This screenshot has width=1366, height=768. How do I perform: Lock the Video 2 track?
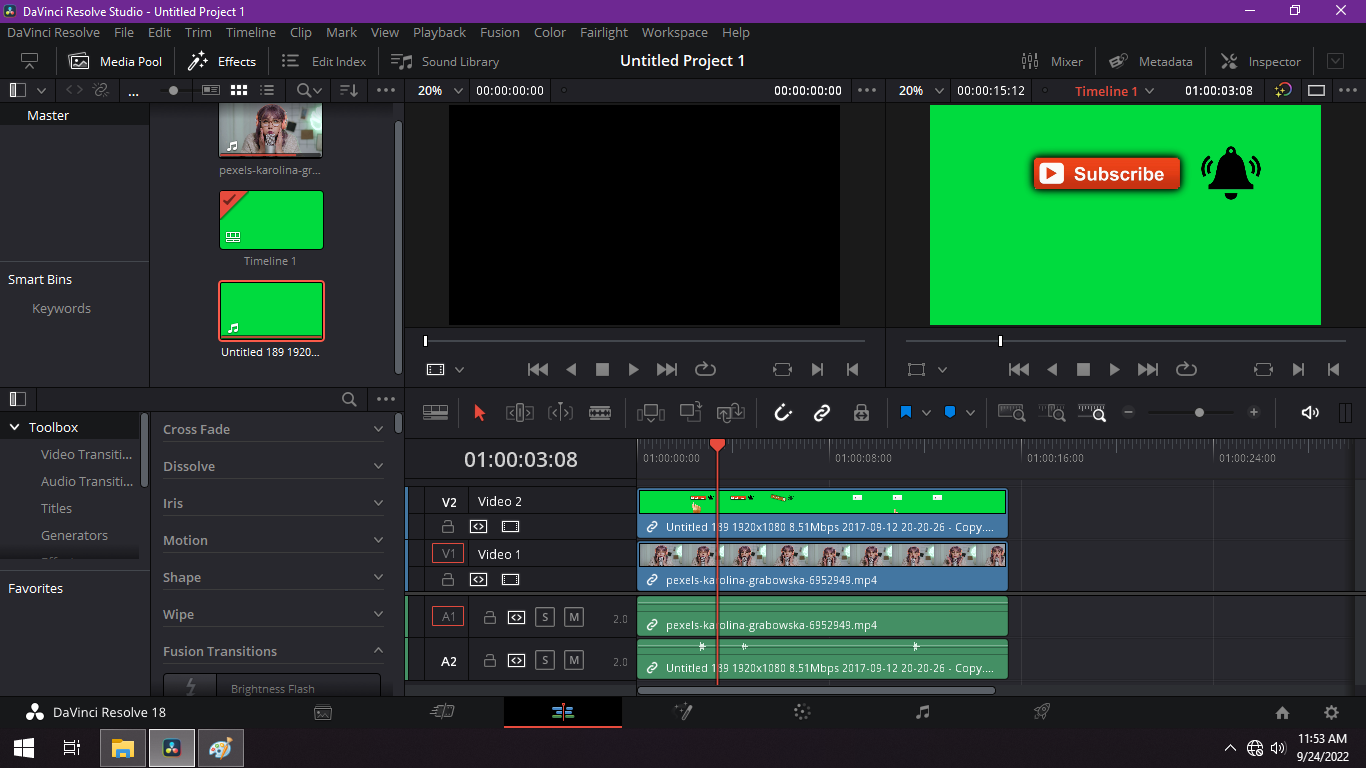(x=448, y=526)
